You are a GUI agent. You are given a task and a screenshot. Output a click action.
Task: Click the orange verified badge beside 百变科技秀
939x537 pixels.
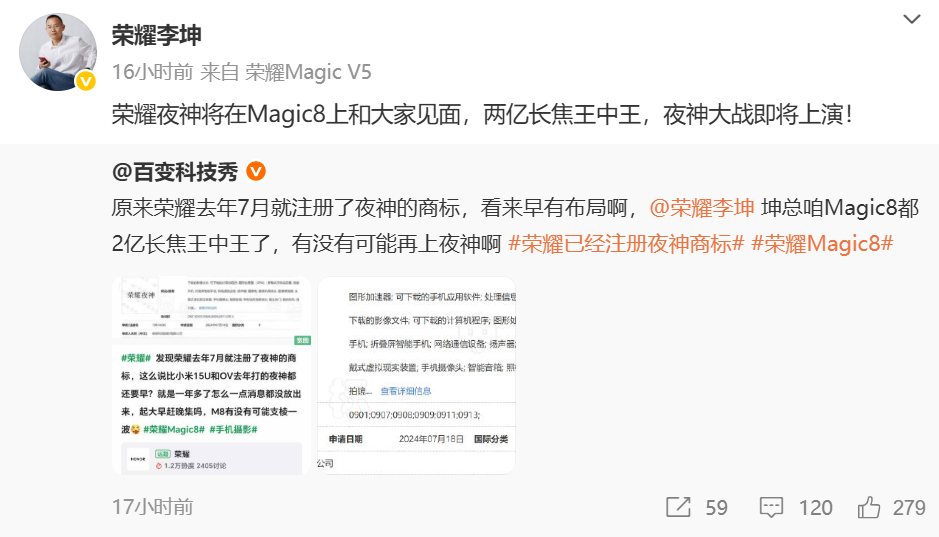(x=256, y=171)
